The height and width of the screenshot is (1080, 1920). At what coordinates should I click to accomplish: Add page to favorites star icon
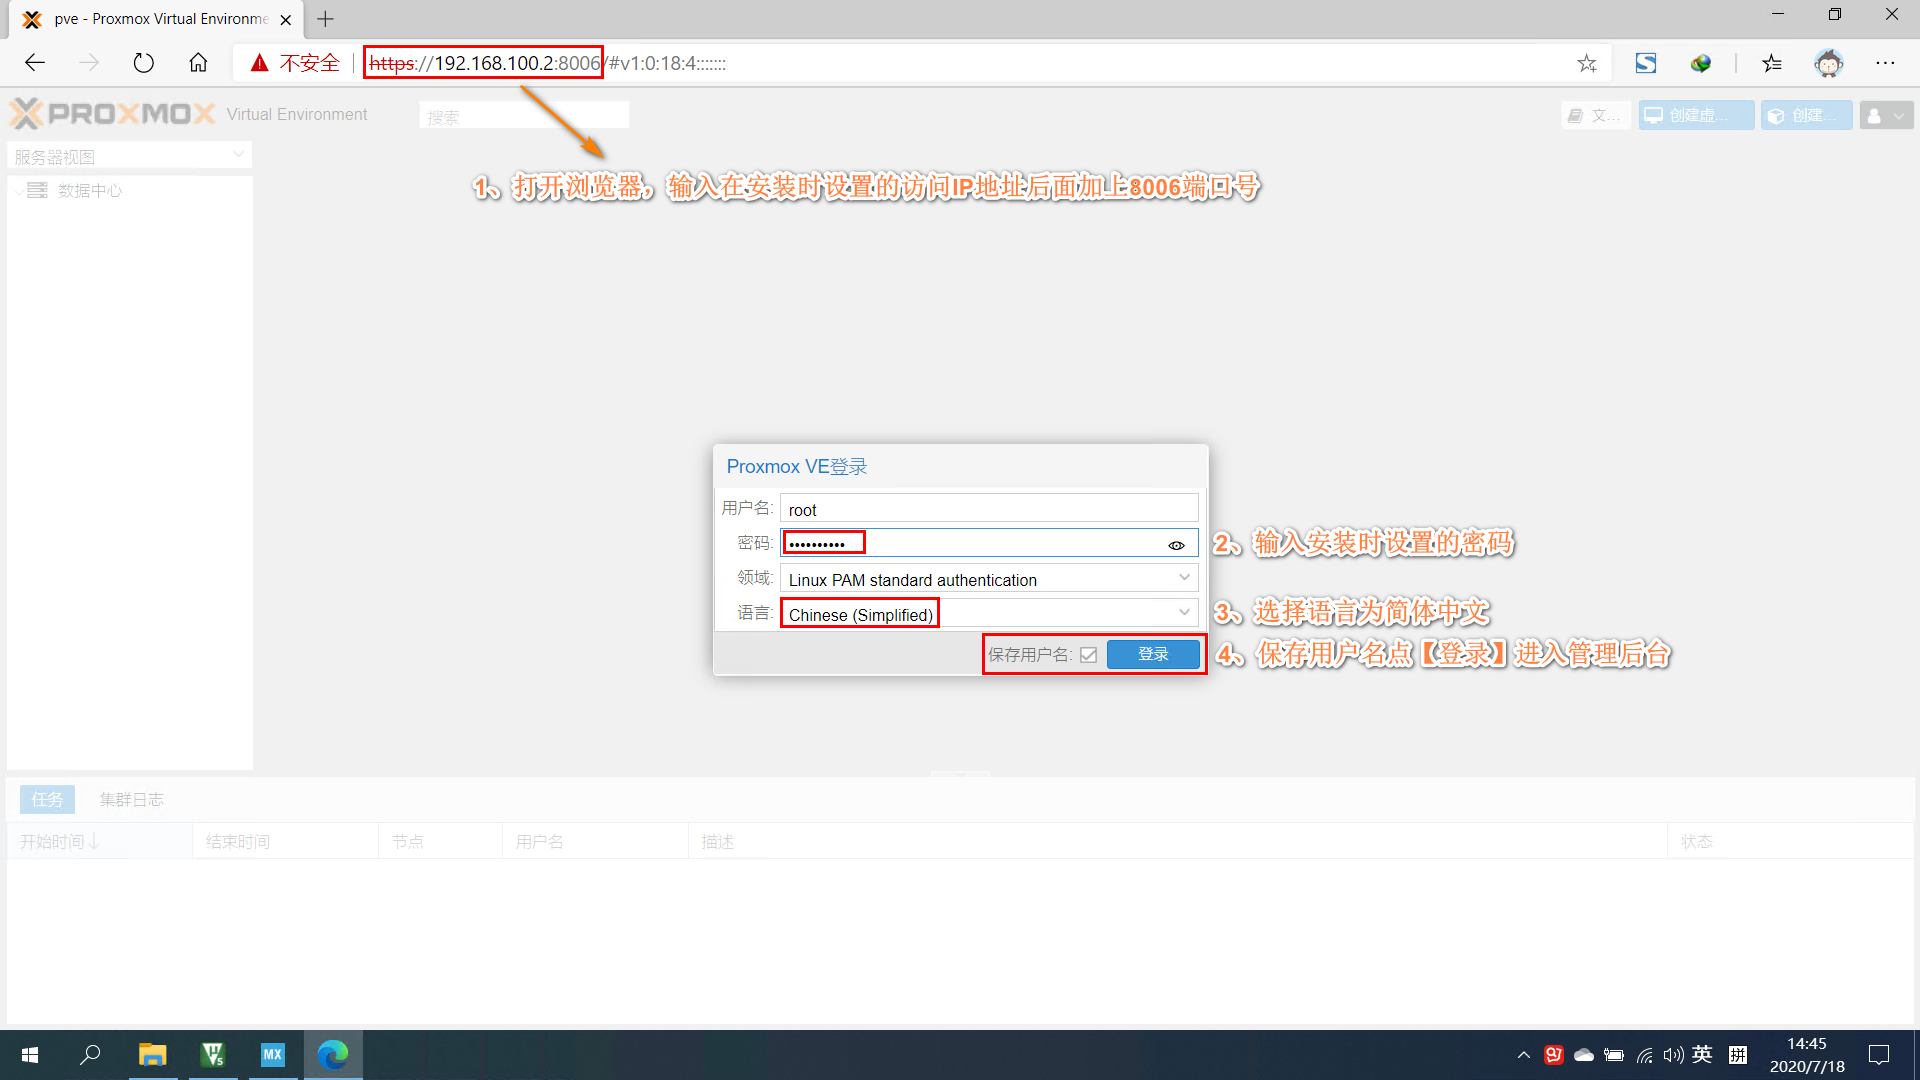(x=1587, y=63)
